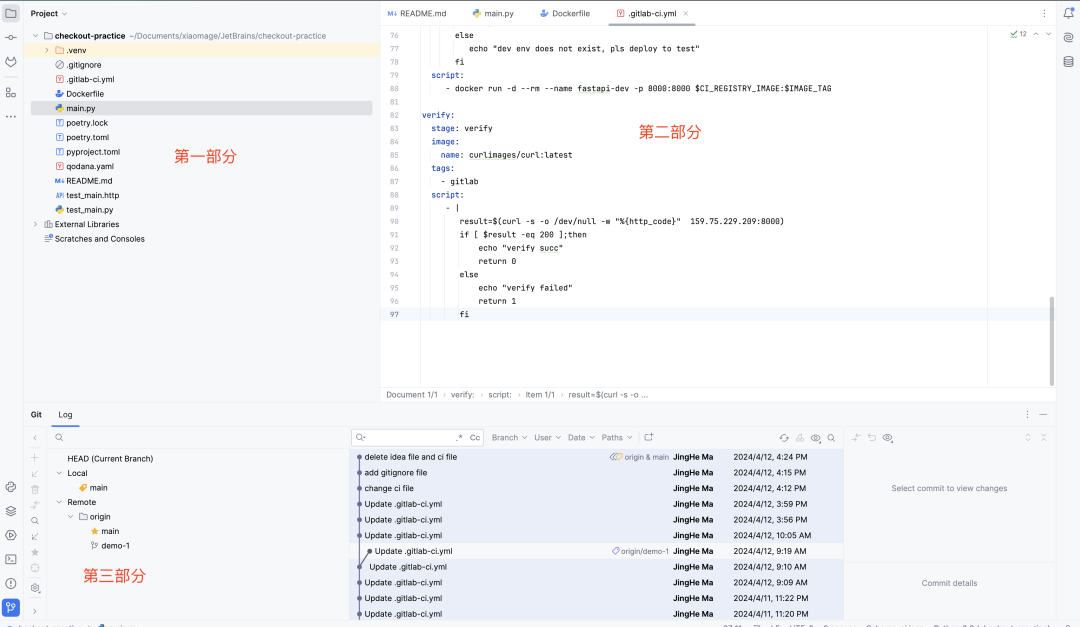
Task: Switch to the Dockerfile editor tab
Action: point(565,14)
